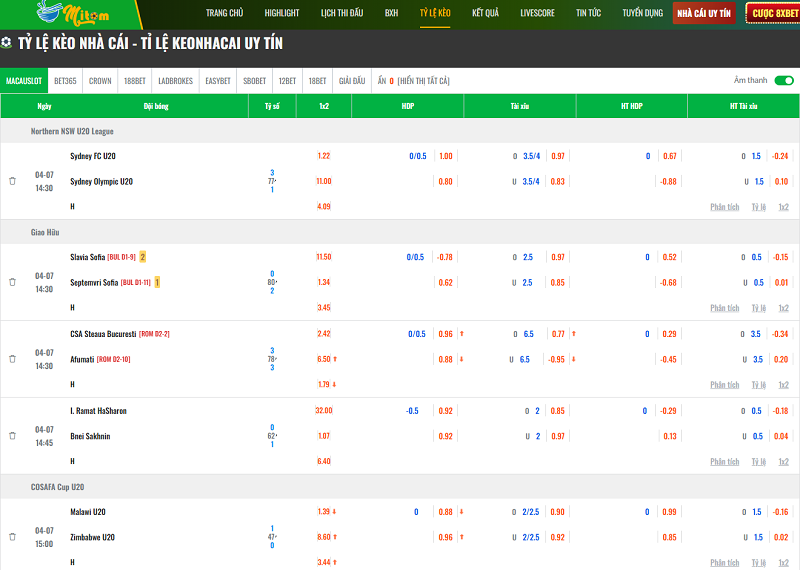This screenshot has width=800, height=570.
Task: Open Phân tích for CSA Steaua Bucuresti
Action: pyautogui.click(x=724, y=385)
